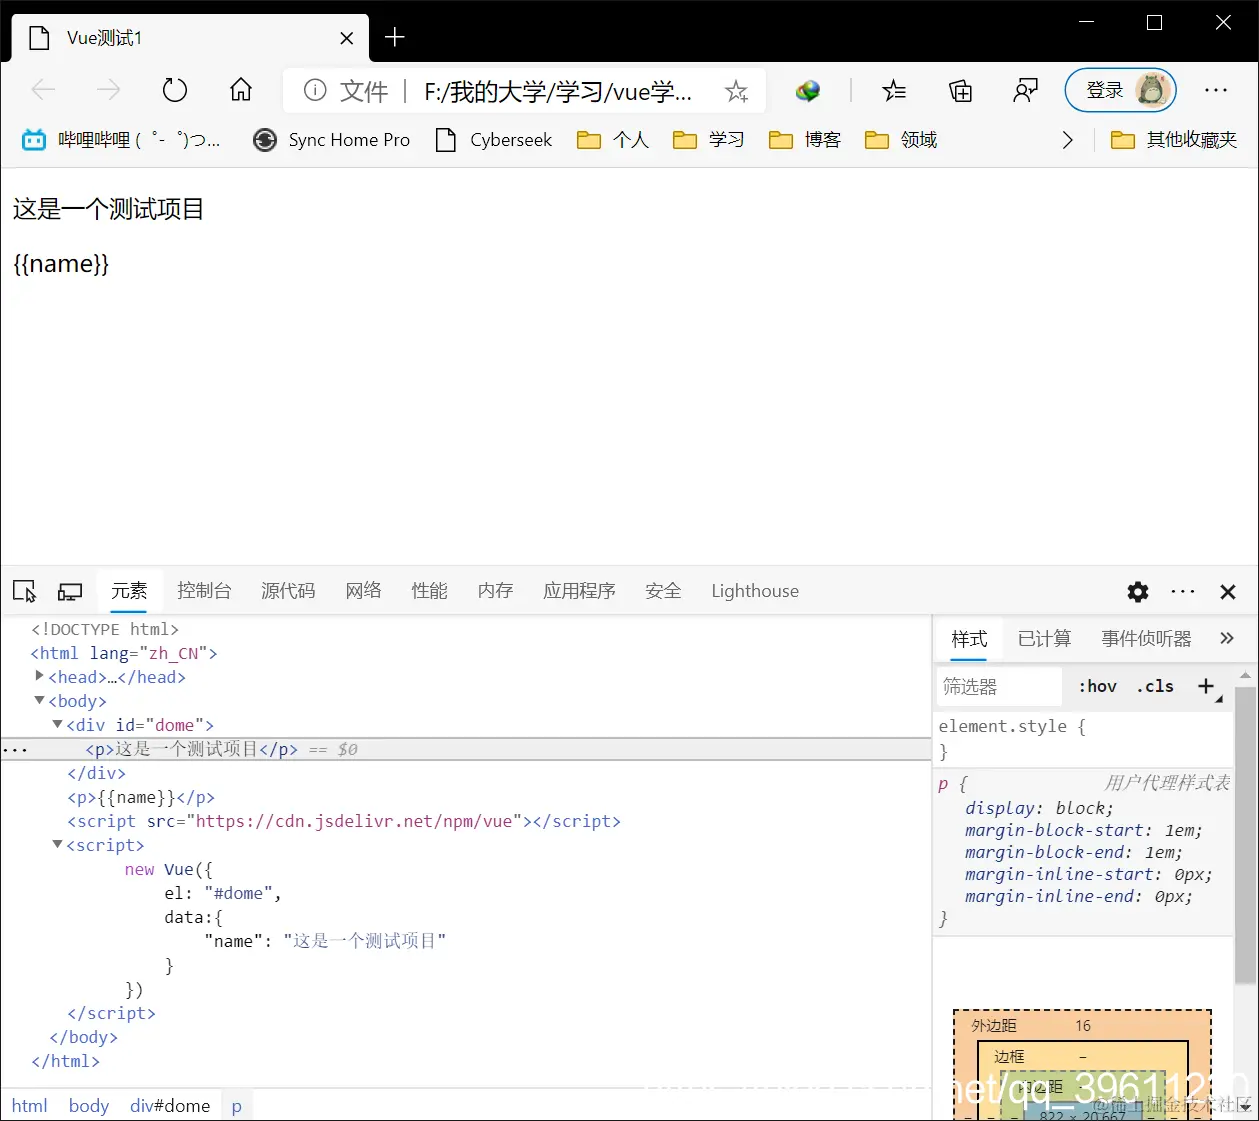Click the html breadcrumb item
Viewport: 1259px width, 1121px height.
point(29,1105)
